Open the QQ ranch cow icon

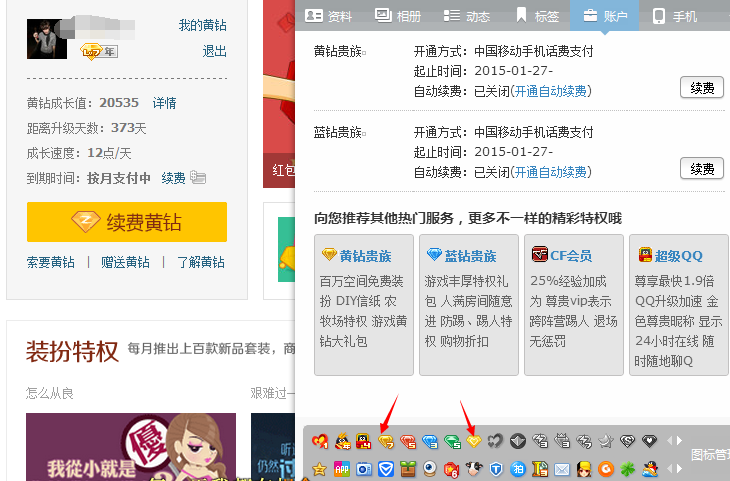(474, 469)
